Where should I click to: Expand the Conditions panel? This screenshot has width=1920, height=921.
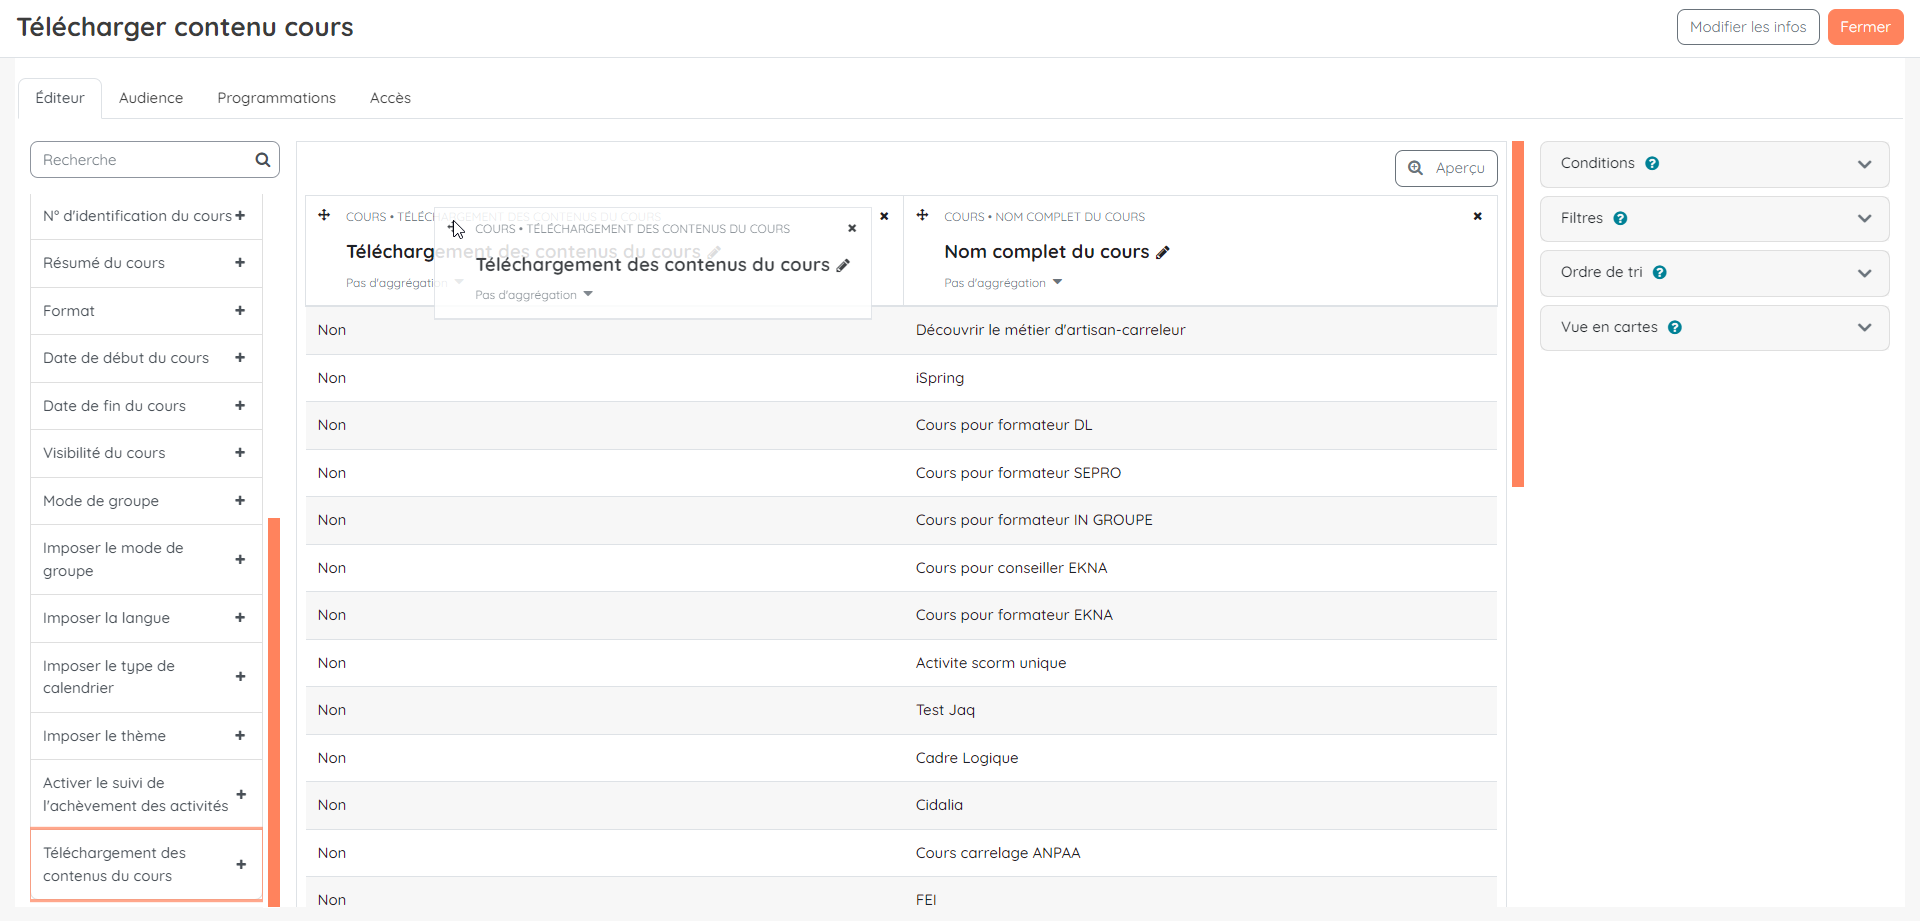pyautogui.click(x=1864, y=164)
